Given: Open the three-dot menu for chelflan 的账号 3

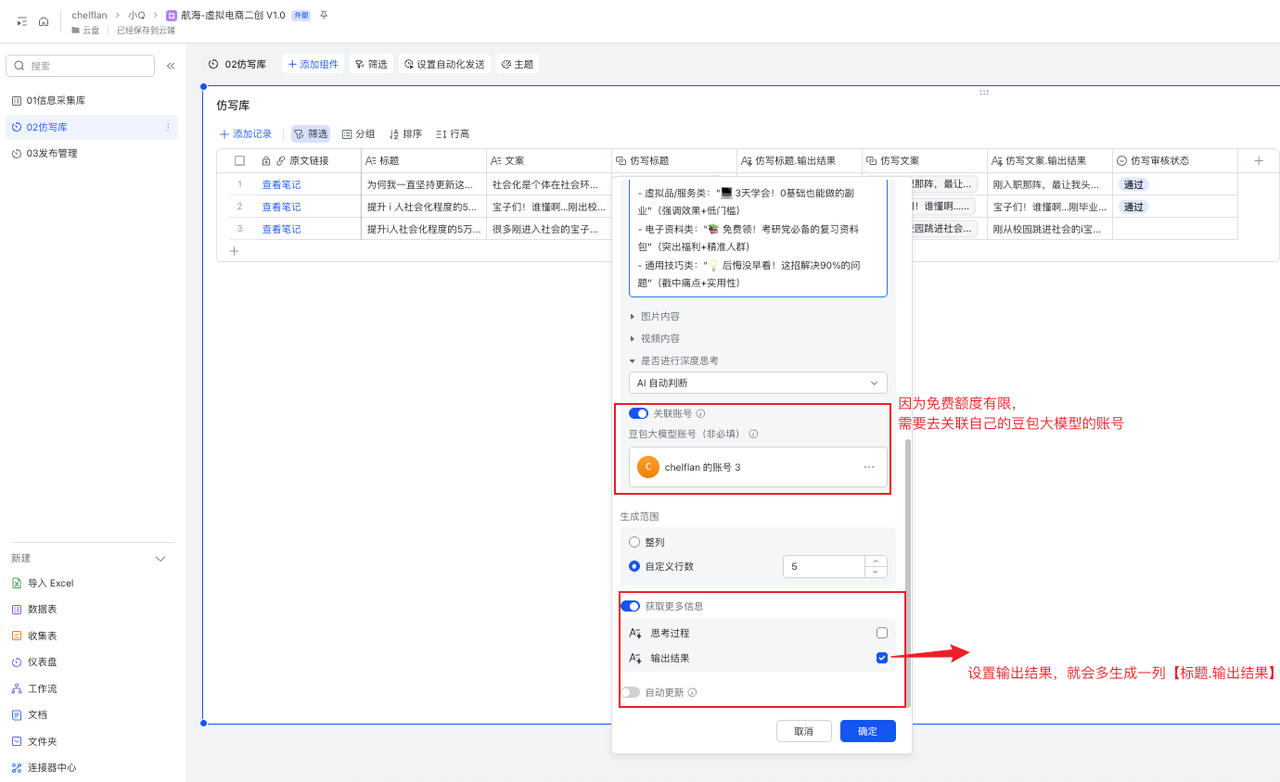Looking at the screenshot, I should [869, 467].
